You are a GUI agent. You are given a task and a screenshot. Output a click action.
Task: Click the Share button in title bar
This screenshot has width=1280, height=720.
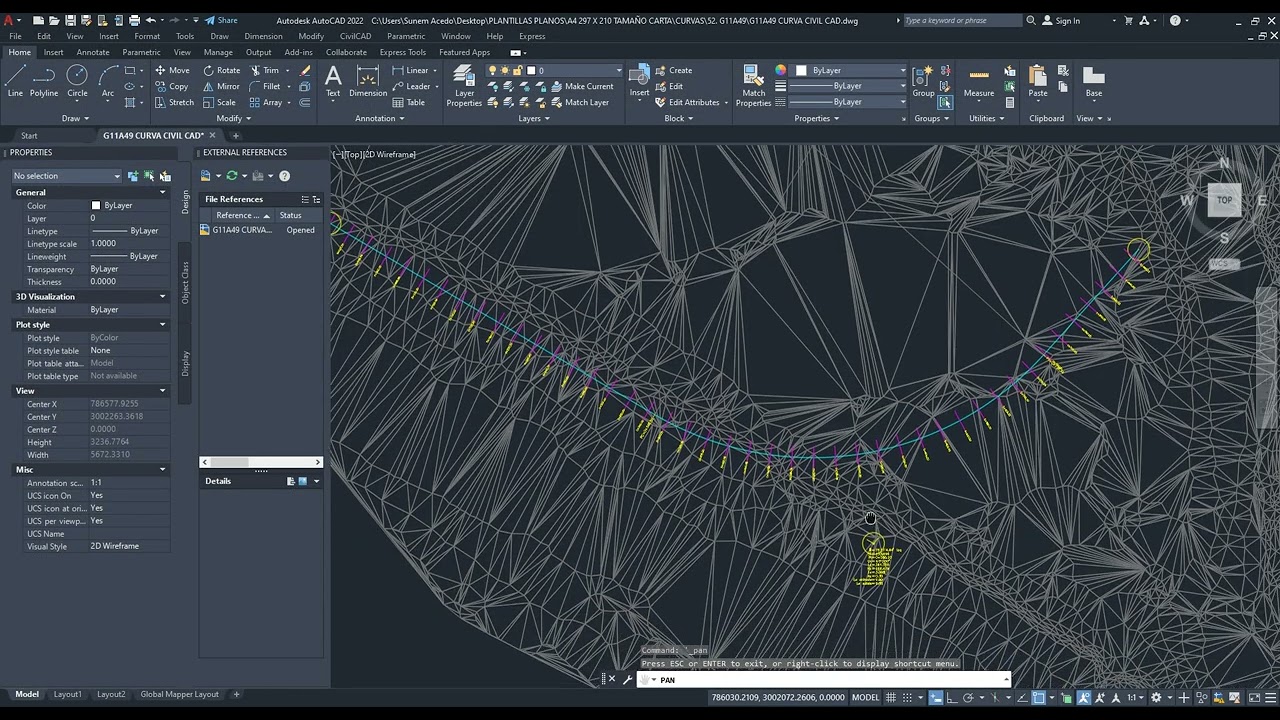(221, 20)
